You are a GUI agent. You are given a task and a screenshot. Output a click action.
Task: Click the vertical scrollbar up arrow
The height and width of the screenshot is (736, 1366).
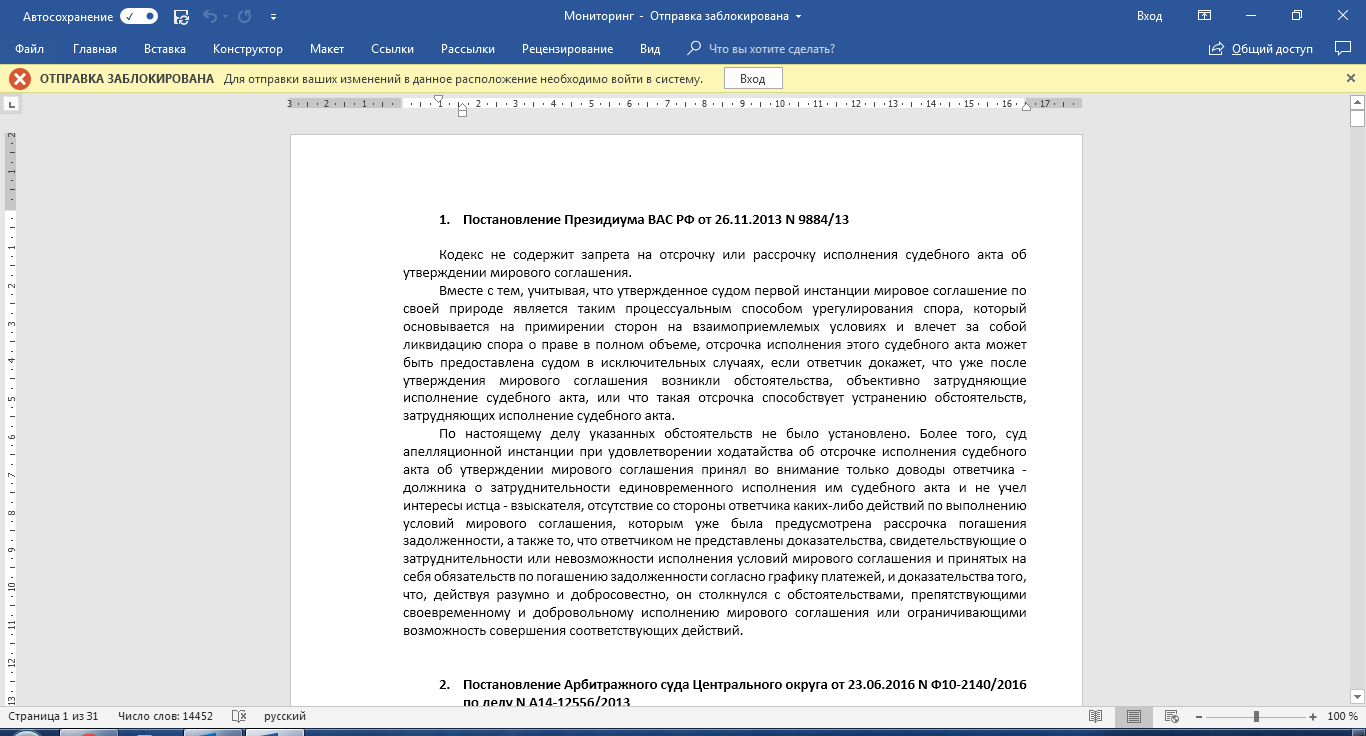point(1357,103)
